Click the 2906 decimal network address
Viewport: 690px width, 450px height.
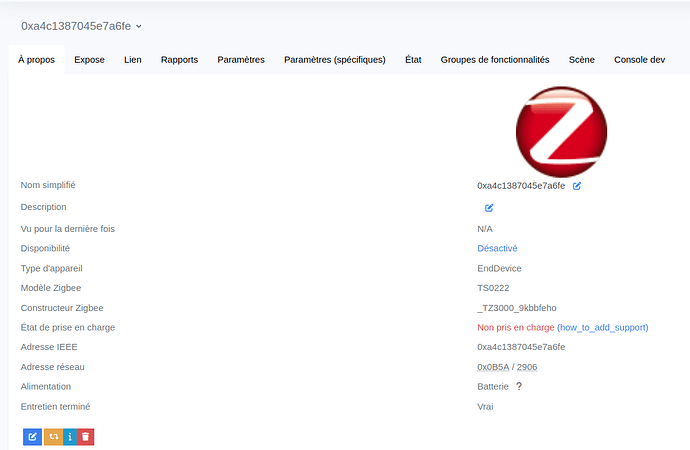pyautogui.click(x=527, y=367)
